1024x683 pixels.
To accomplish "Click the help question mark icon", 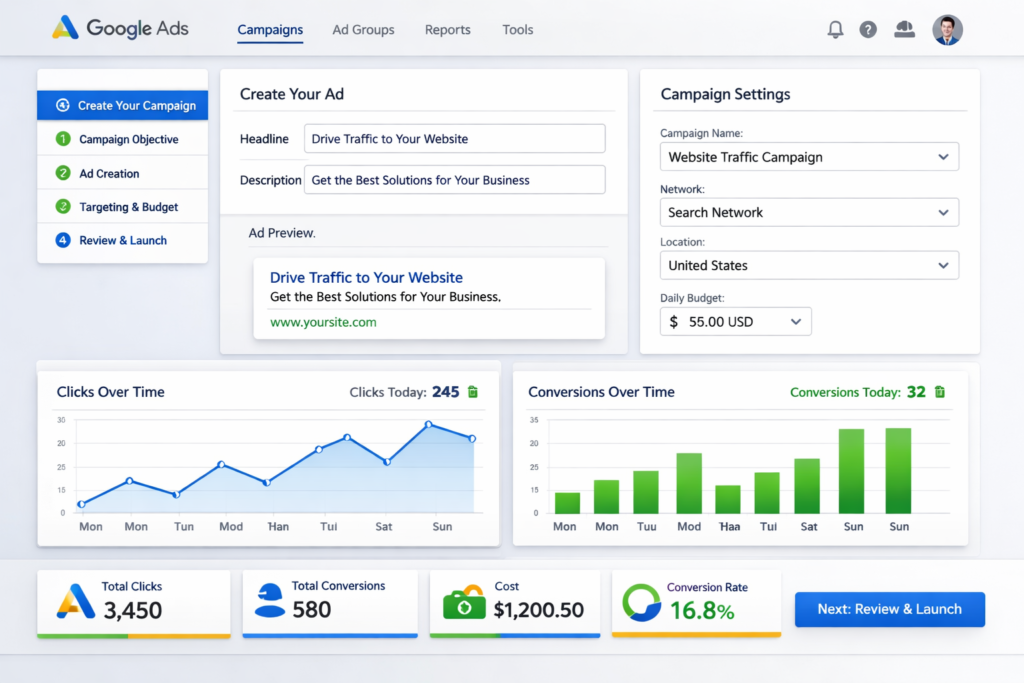I will (868, 29).
